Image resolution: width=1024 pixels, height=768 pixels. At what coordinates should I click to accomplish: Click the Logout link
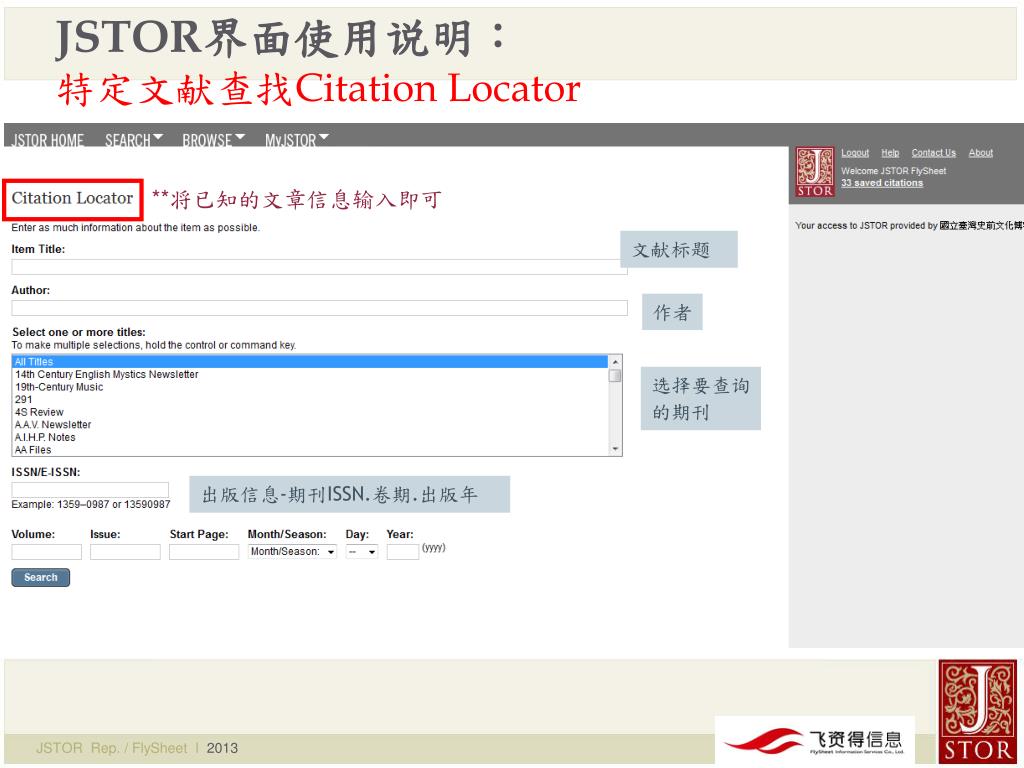coord(855,153)
